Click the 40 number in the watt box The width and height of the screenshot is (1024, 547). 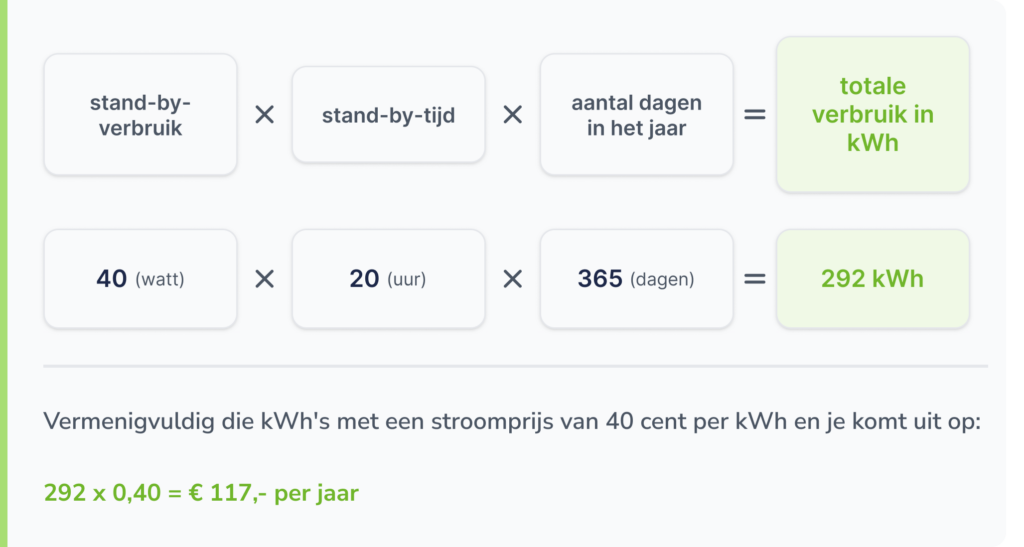point(112,279)
